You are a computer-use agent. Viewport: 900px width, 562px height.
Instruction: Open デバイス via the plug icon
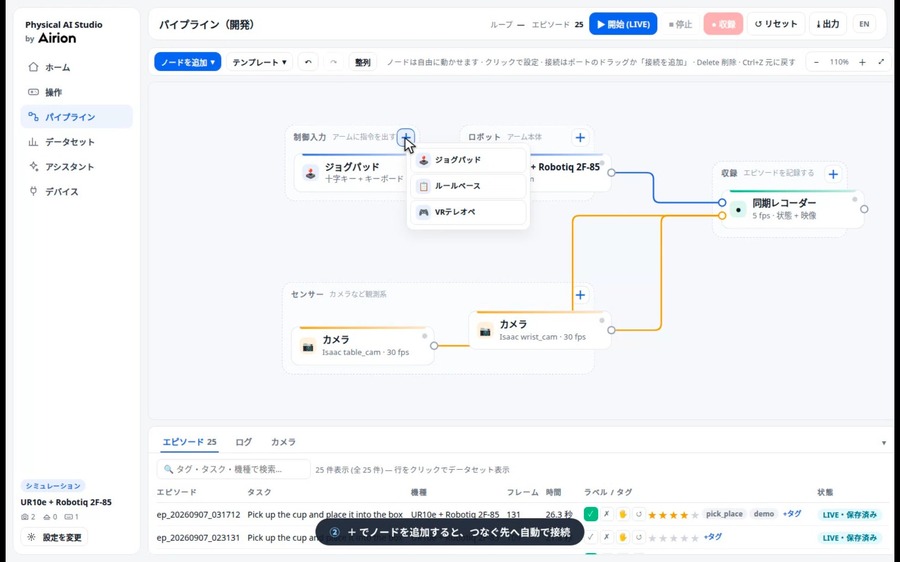33,191
